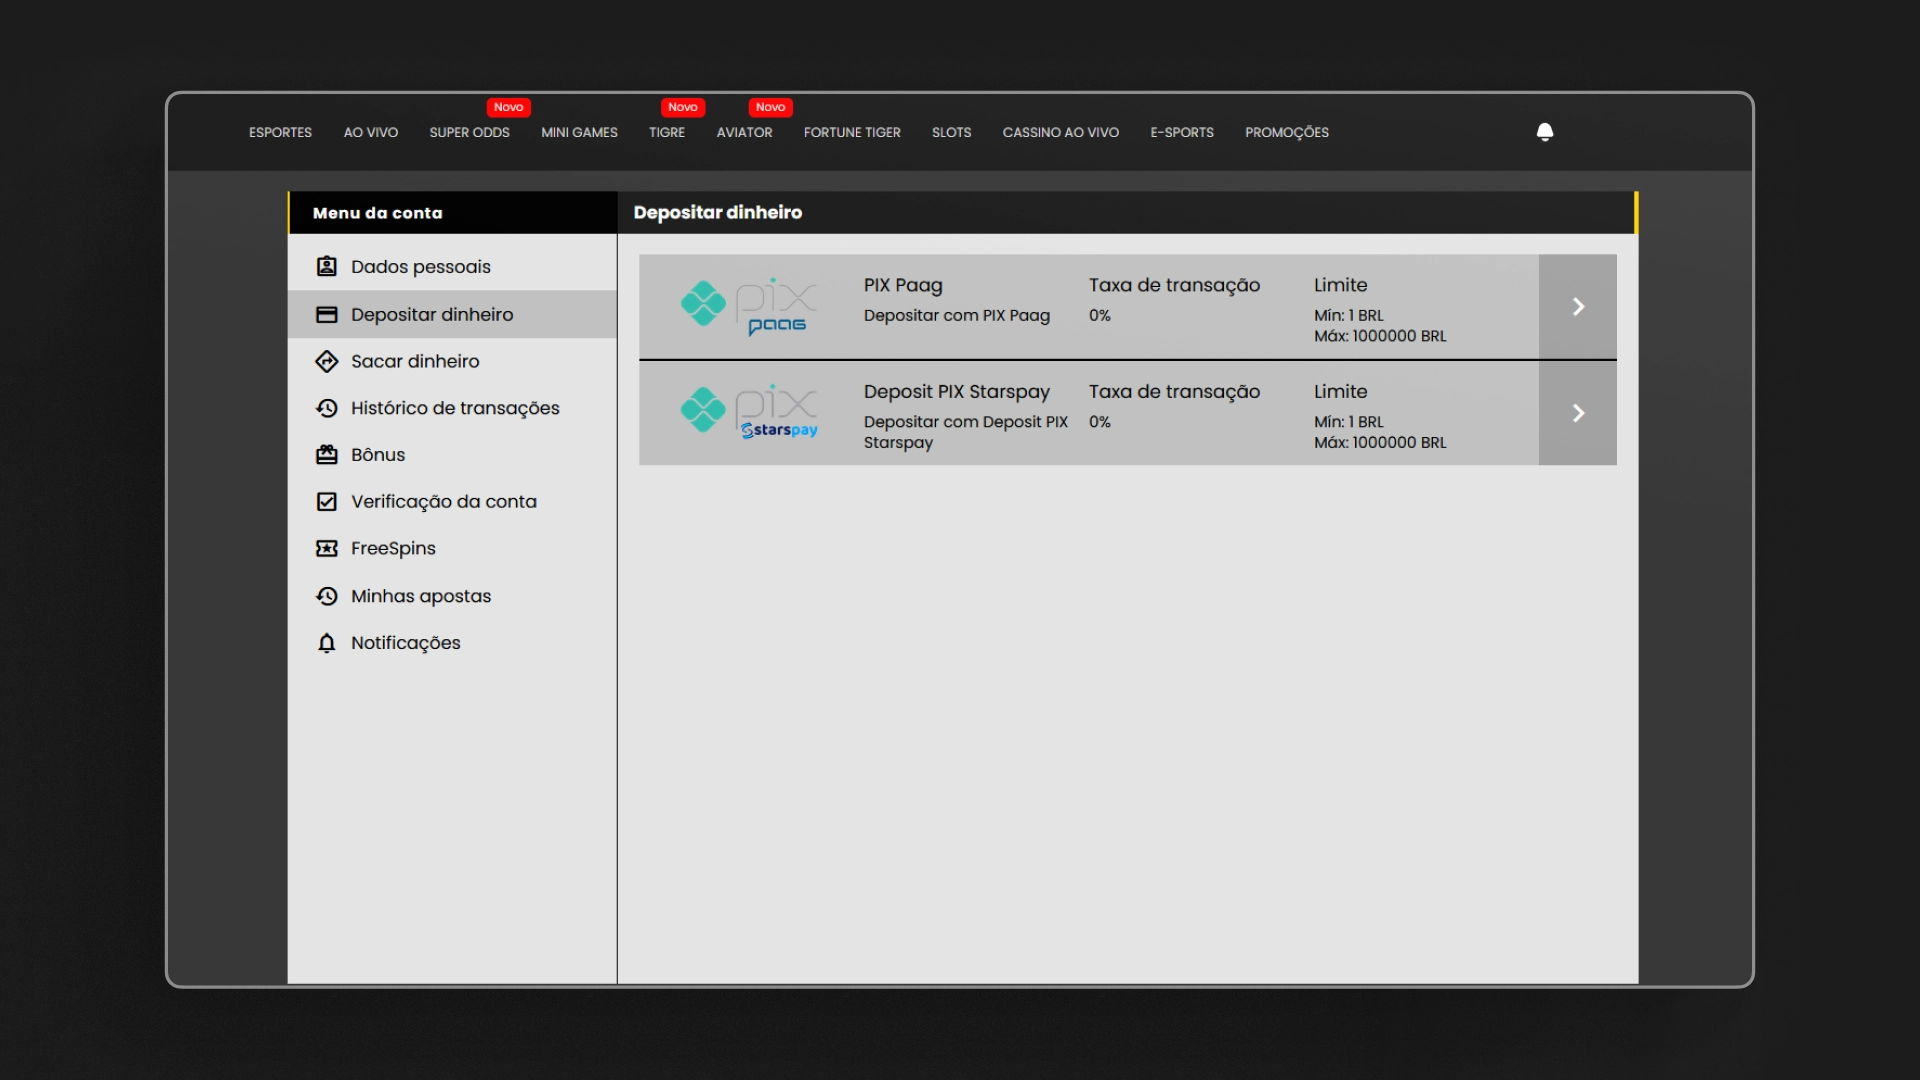This screenshot has width=1920, height=1080.
Task: Open Promoções page
Action: (x=1287, y=132)
